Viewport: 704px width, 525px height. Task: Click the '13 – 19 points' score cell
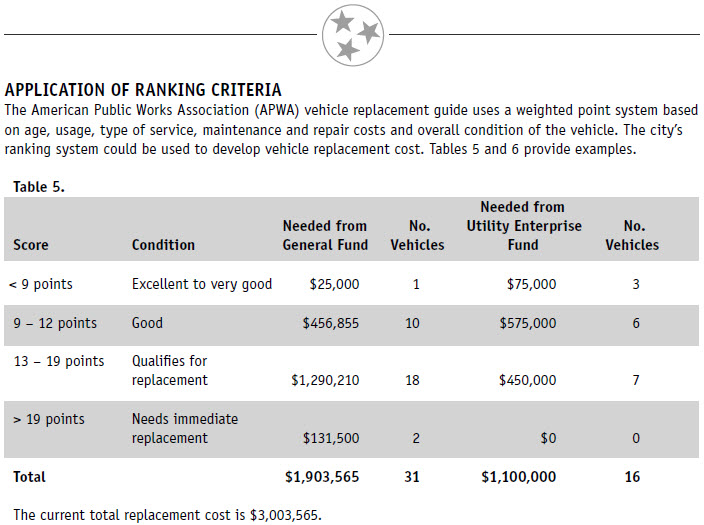[x=59, y=362]
